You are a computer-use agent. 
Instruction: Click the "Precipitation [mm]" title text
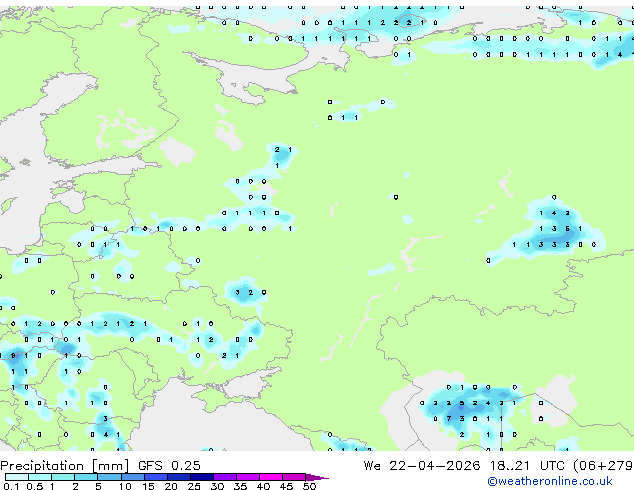tap(65, 466)
